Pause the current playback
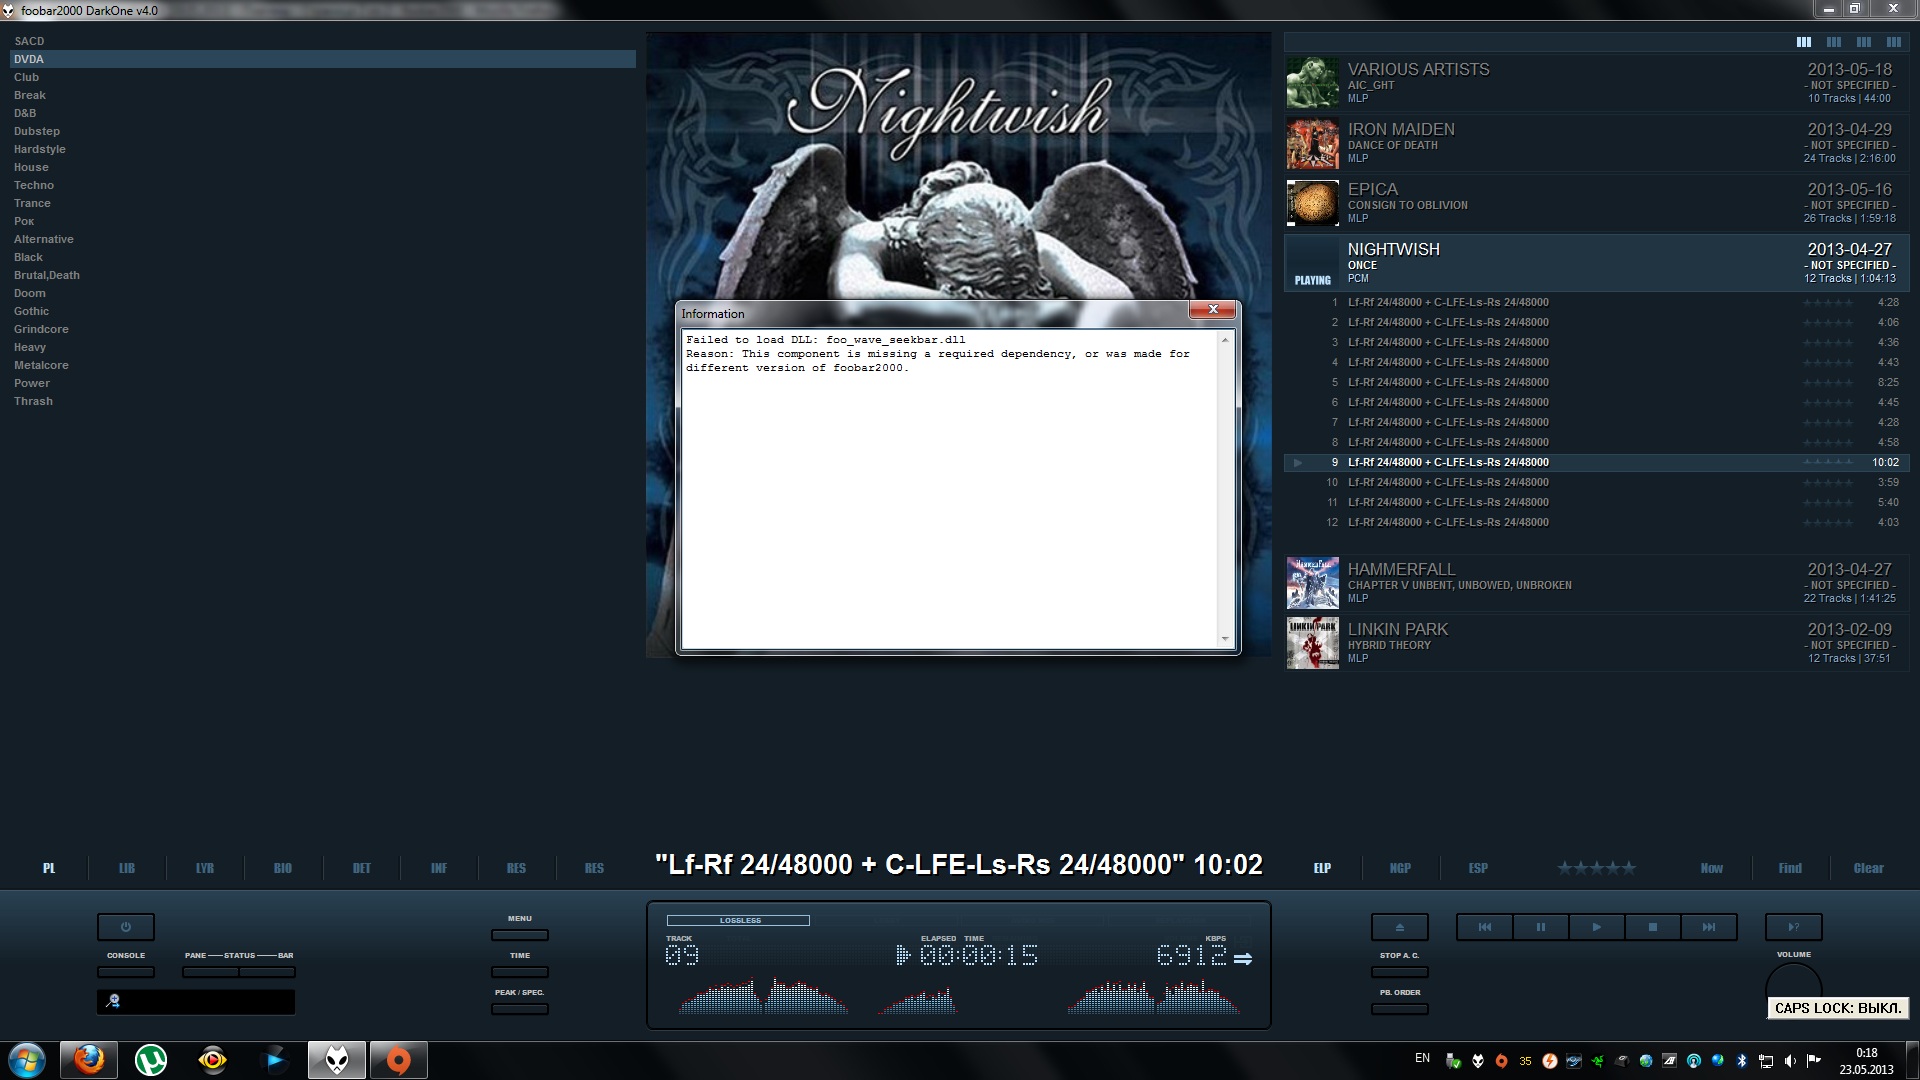Image resolution: width=1920 pixels, height=1080 pixels. (1540, 927)
